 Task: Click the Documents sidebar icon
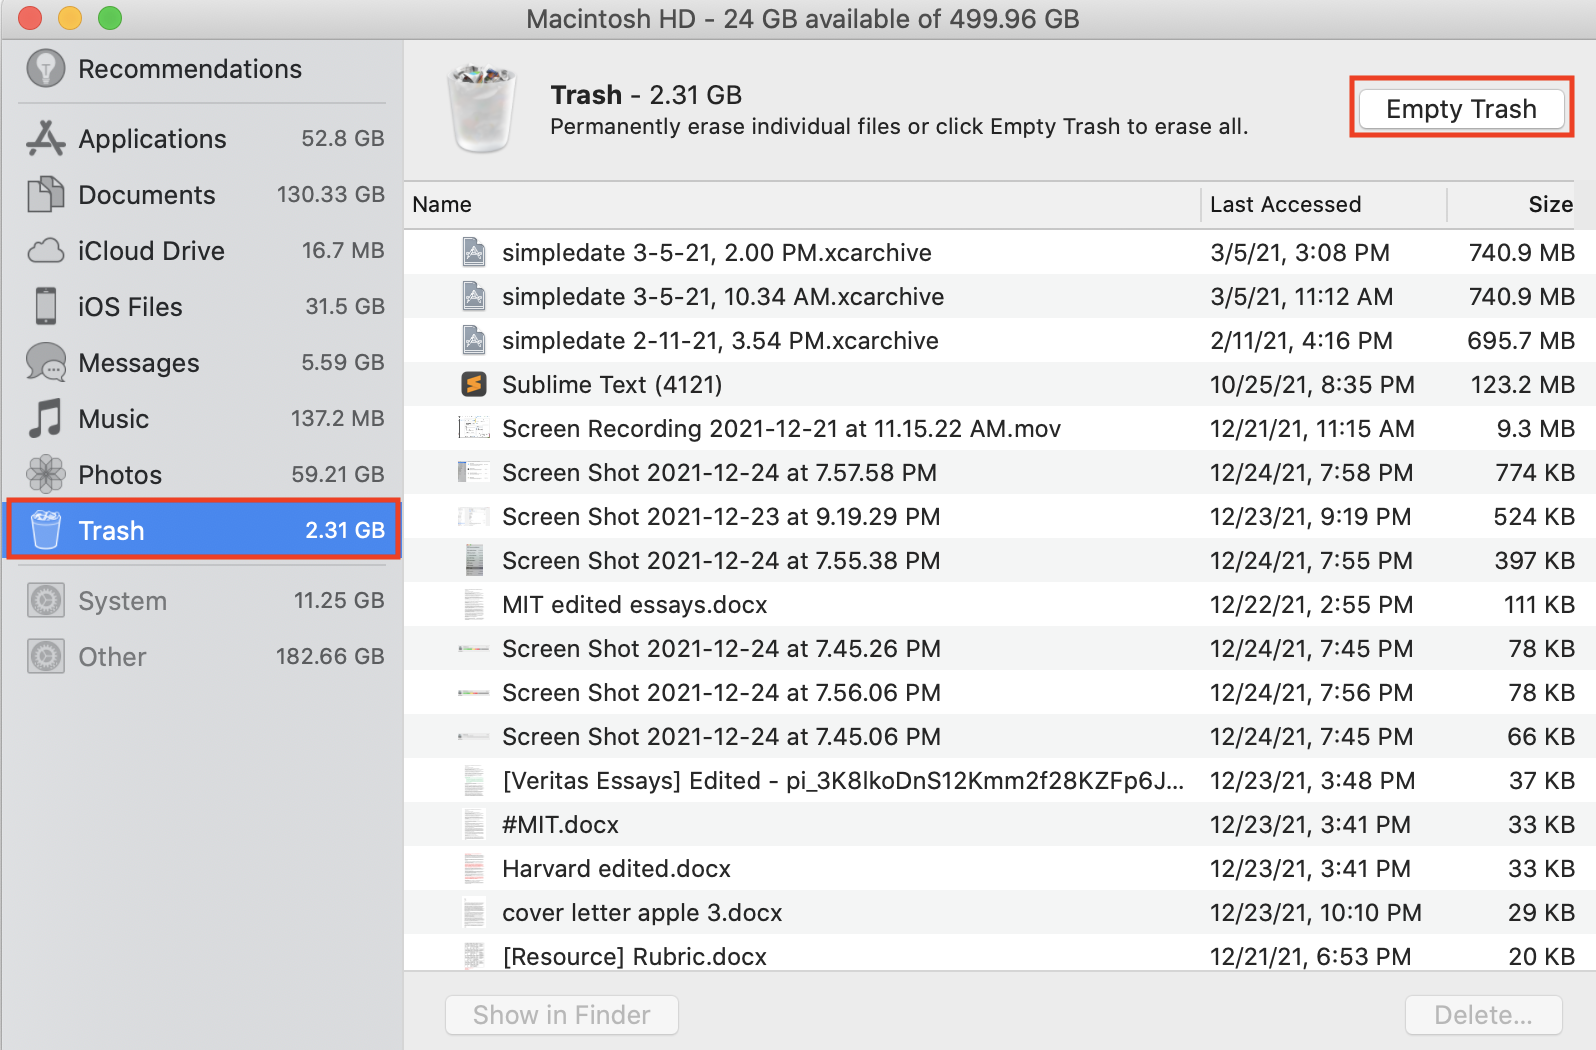[46, 194]
